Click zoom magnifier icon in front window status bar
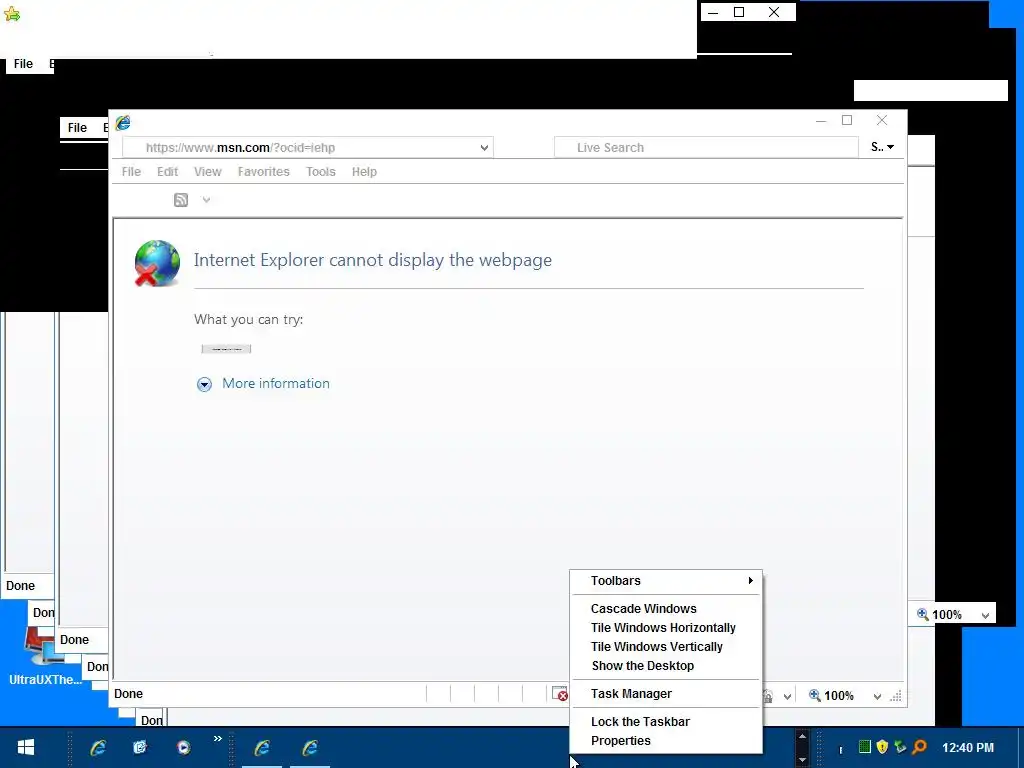1024x768 pixels. (814, 696)
